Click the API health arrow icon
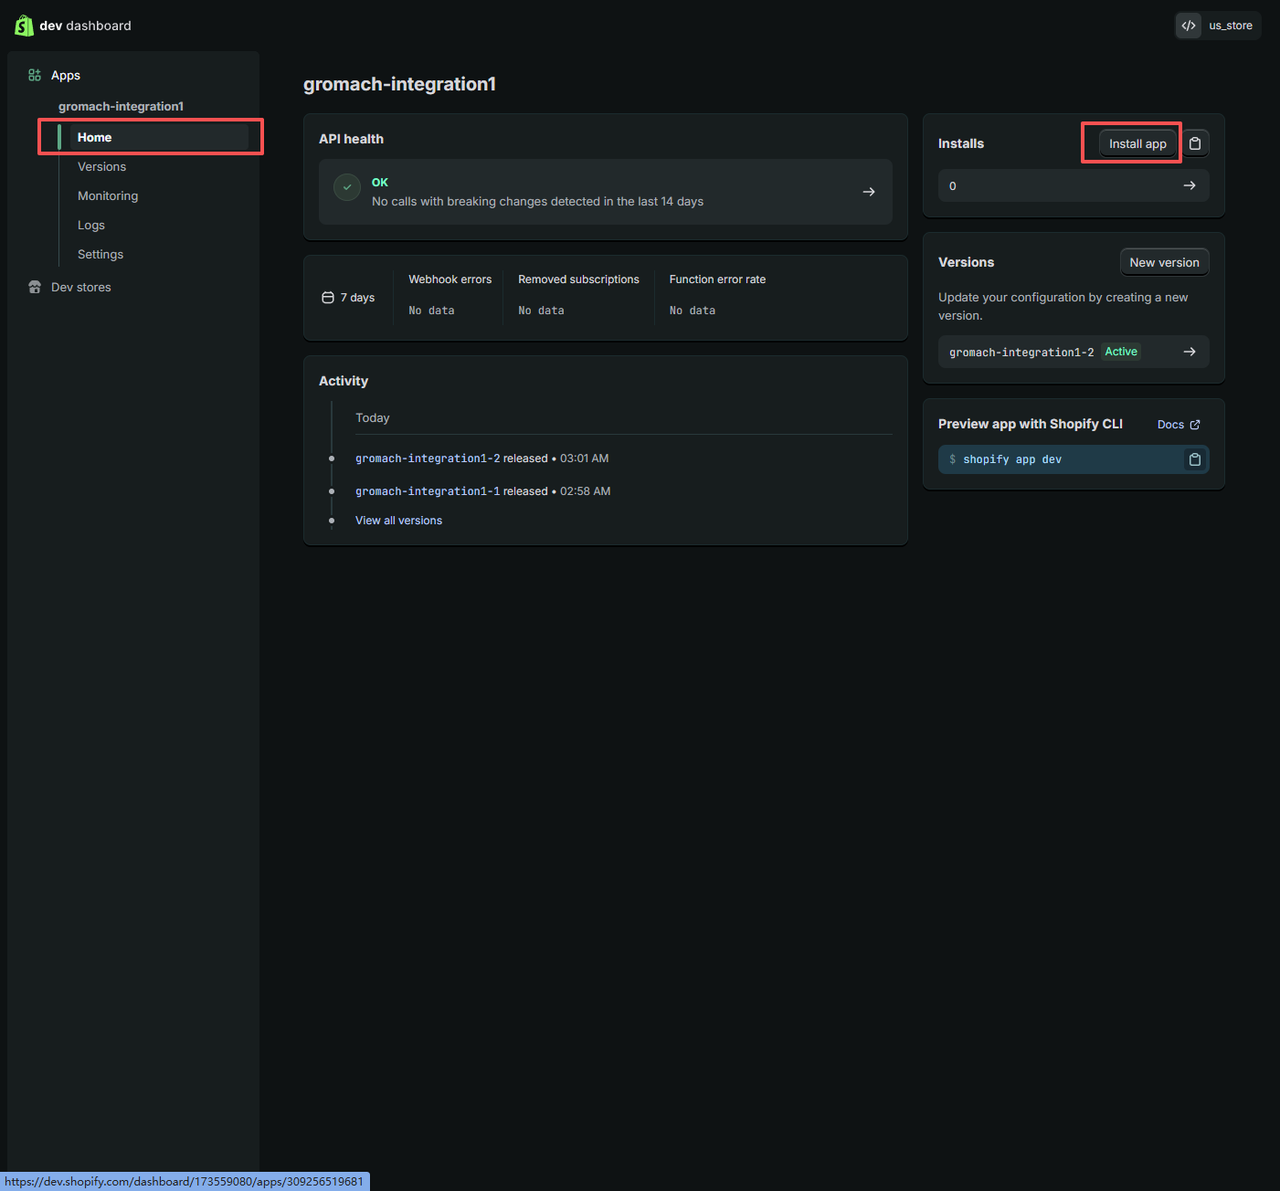 pos(868,192)
